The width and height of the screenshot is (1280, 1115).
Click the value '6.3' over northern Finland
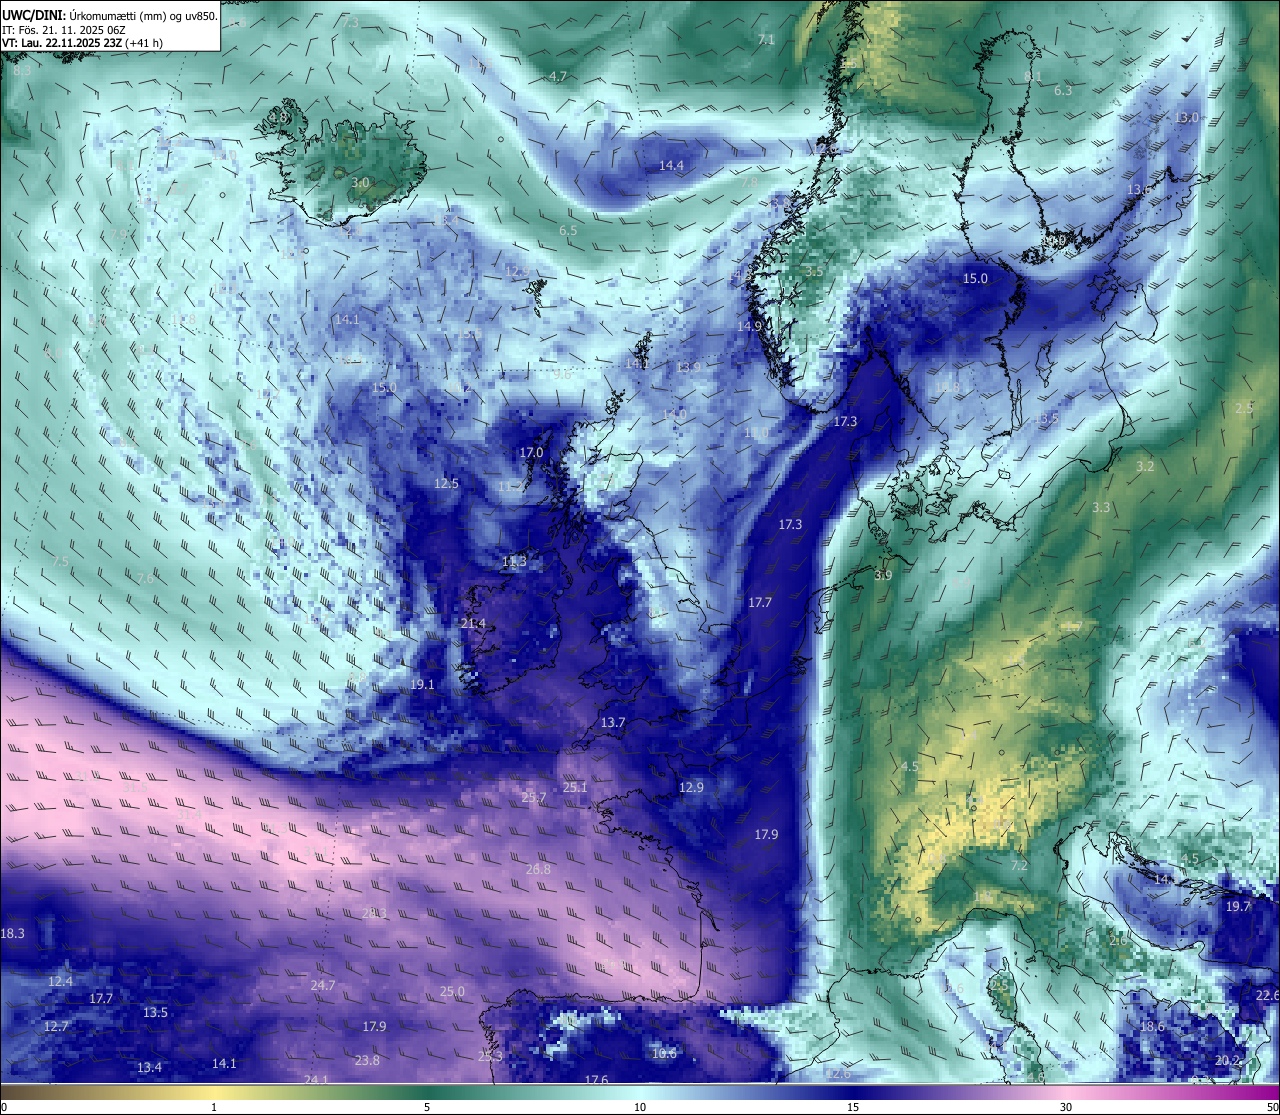point(1063,91)
